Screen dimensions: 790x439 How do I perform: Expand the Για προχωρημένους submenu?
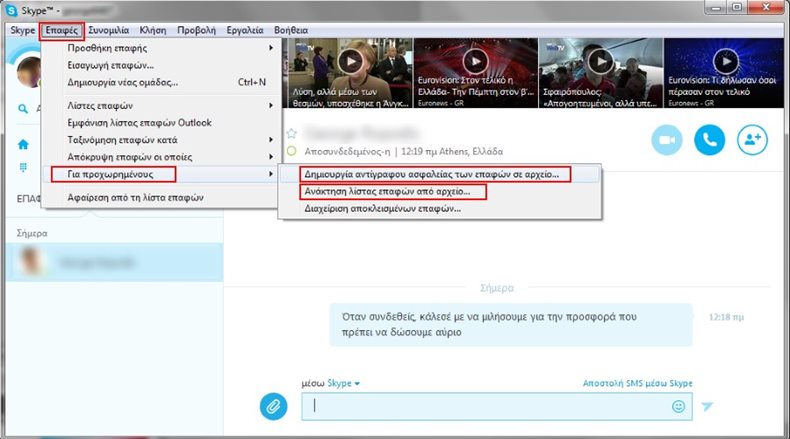click(x=161, y=174)
